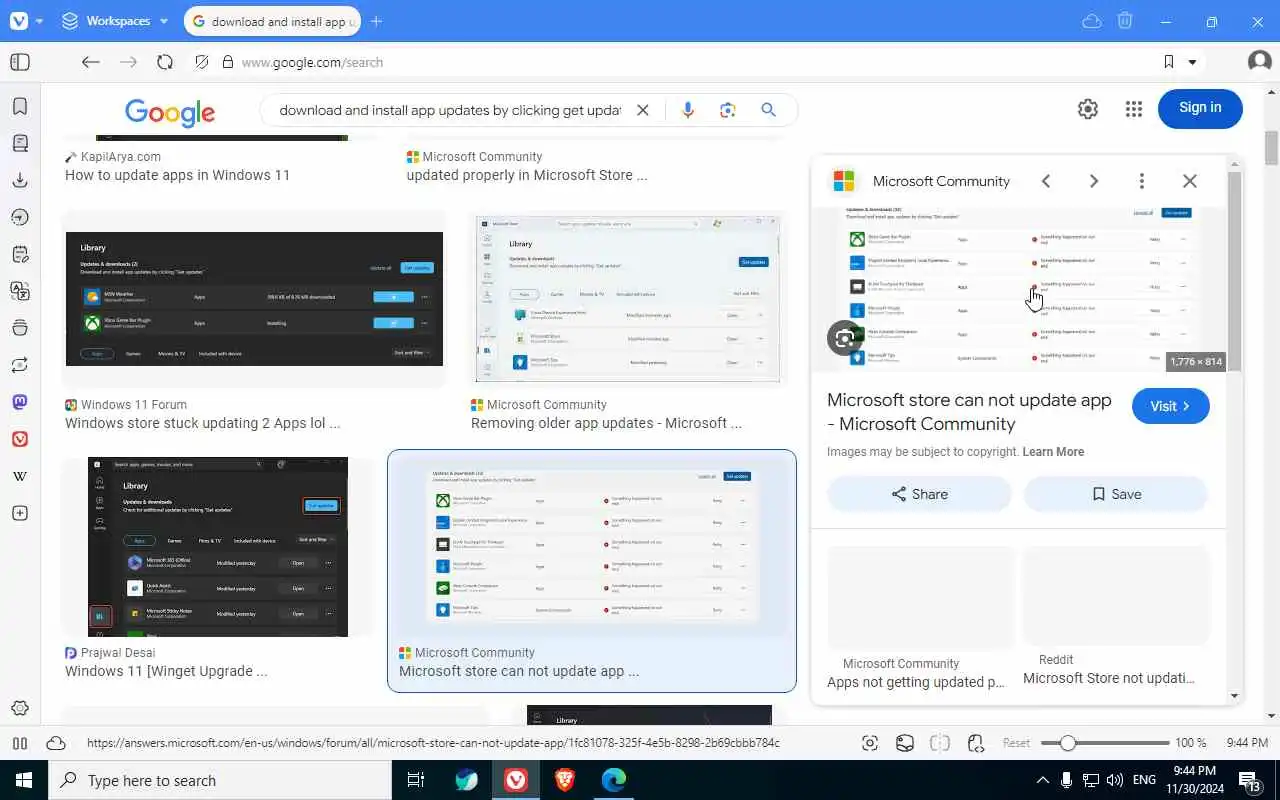Open 'How to update apps in Windows 11' result

(x=177, y=175)
